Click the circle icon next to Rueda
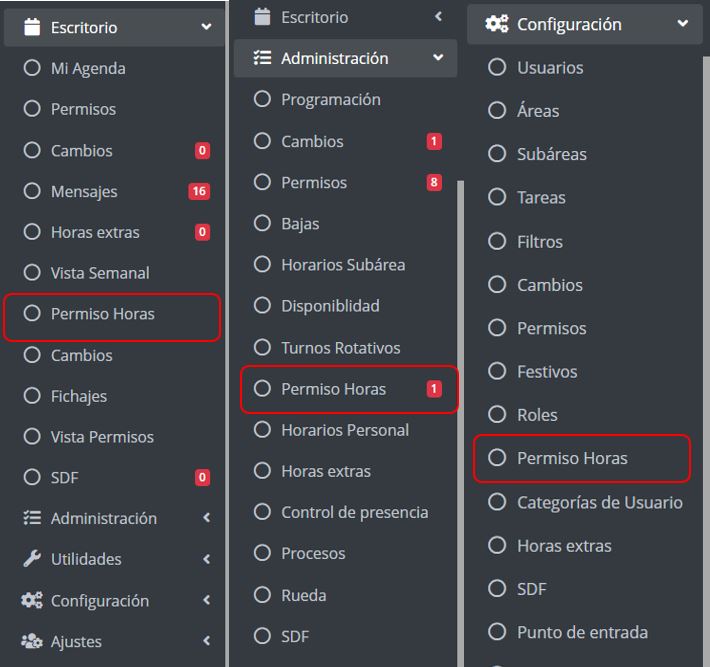The width and height of the screenshot is (710, 667). coord(263,594)
